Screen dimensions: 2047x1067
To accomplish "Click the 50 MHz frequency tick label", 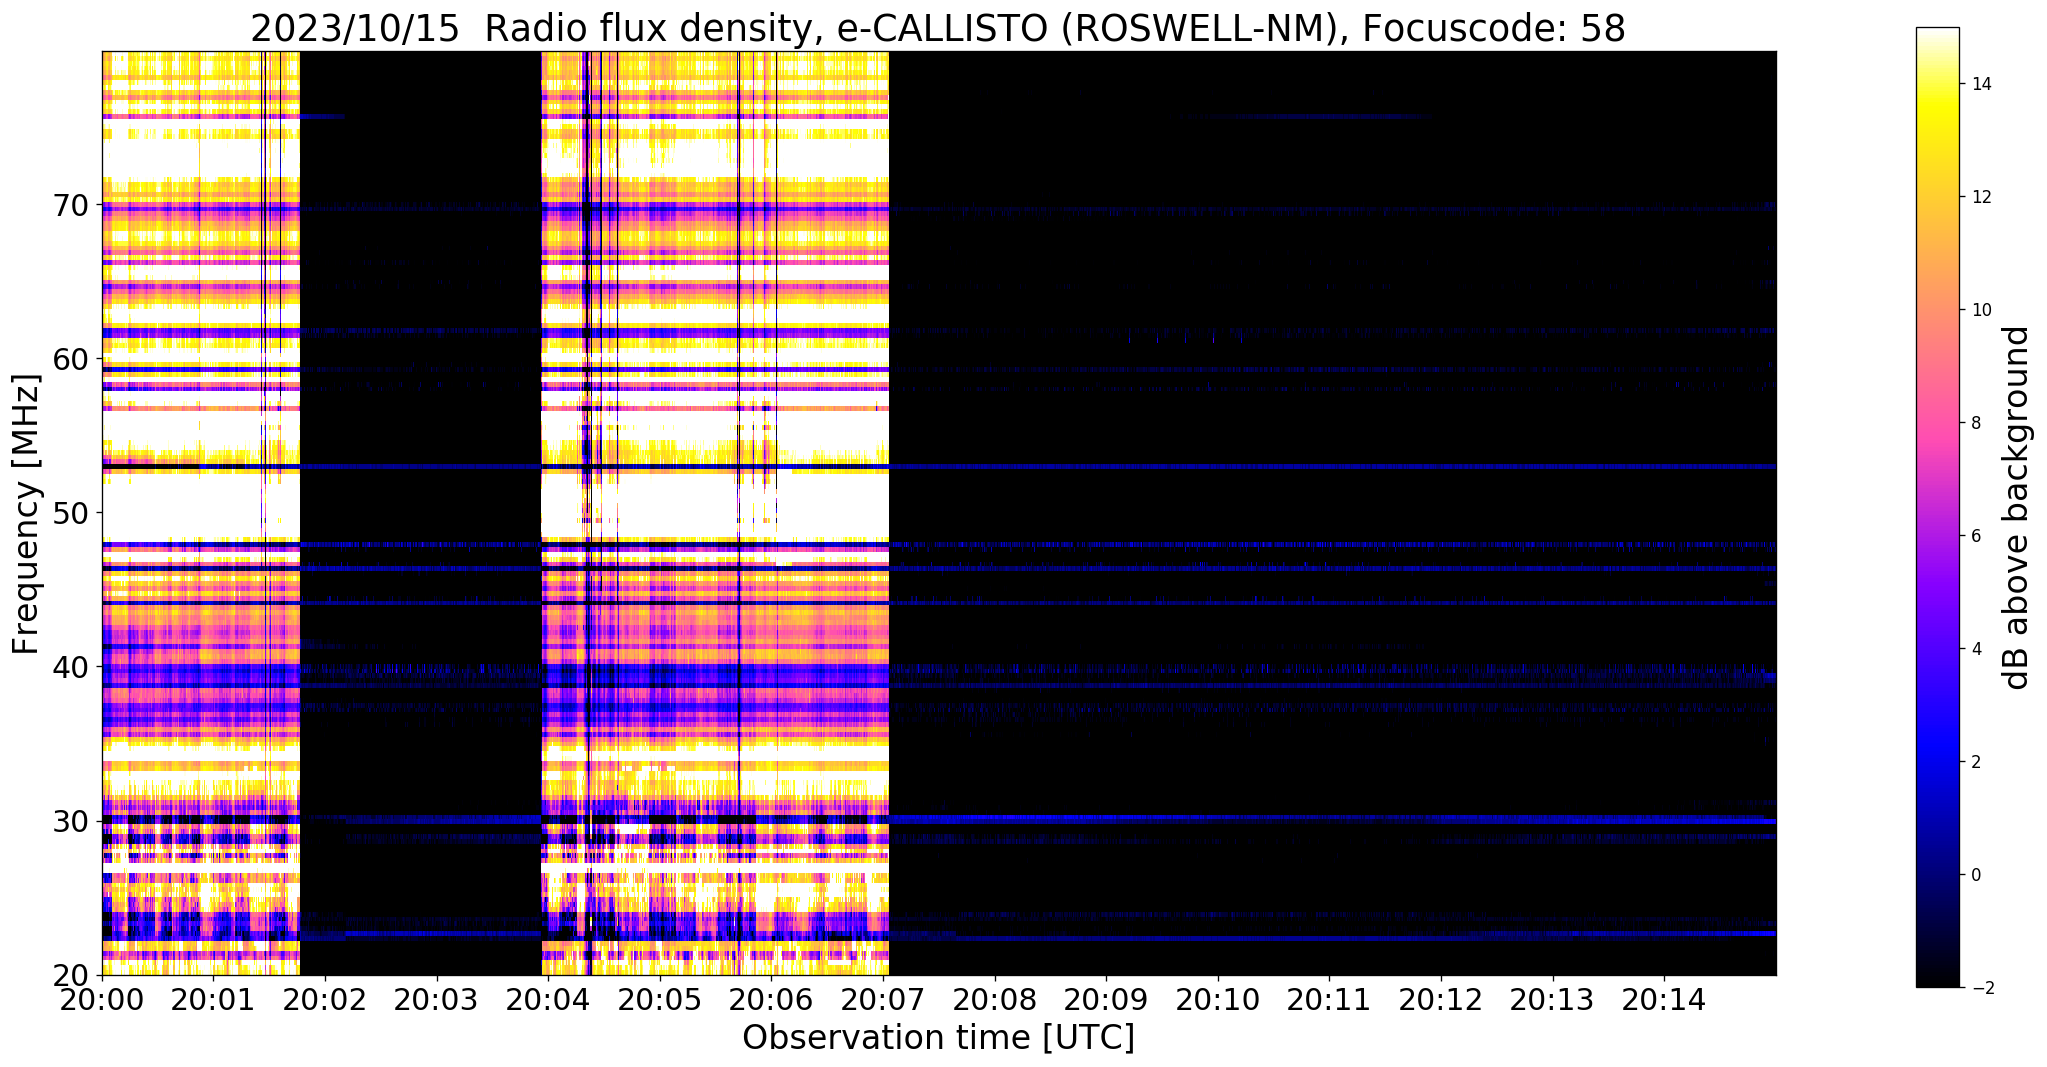I will click(72, 513).
